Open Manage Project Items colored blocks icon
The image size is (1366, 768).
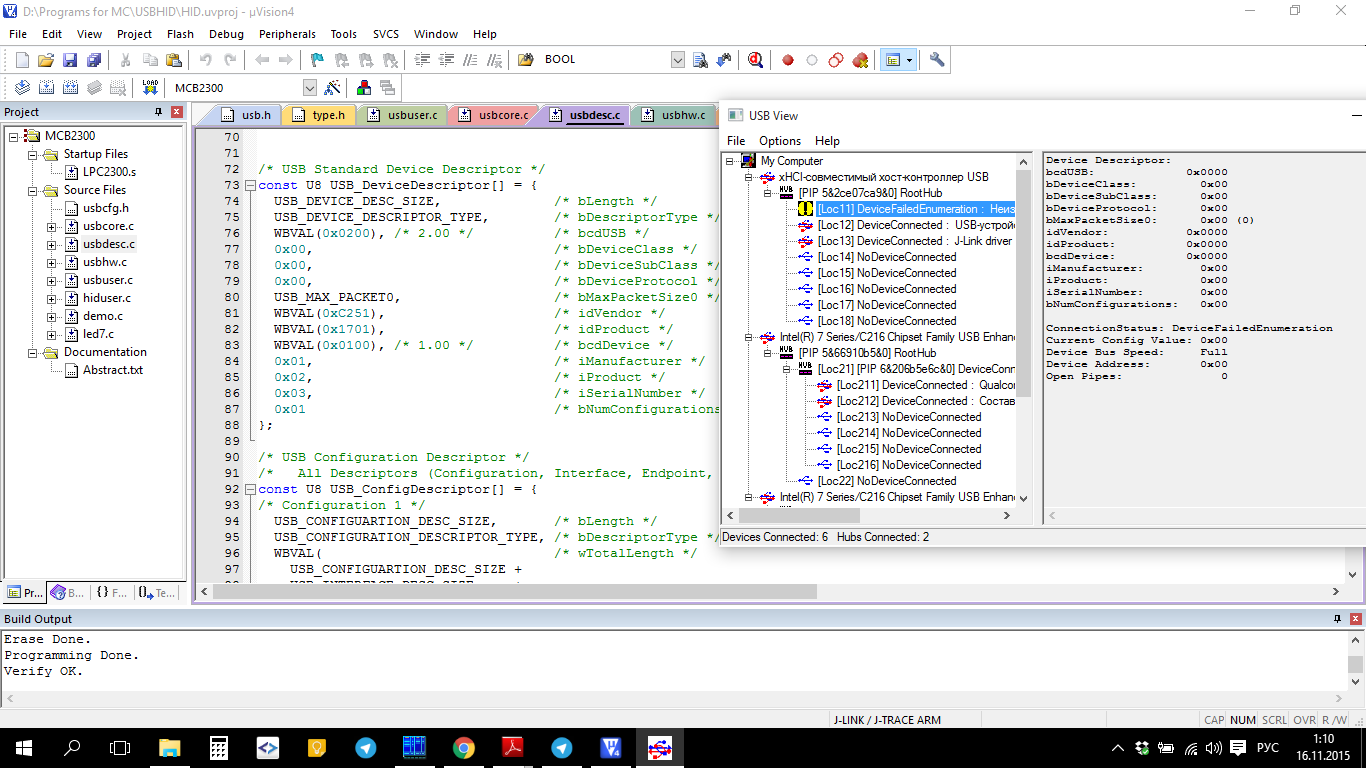click(x=364, y=88)
